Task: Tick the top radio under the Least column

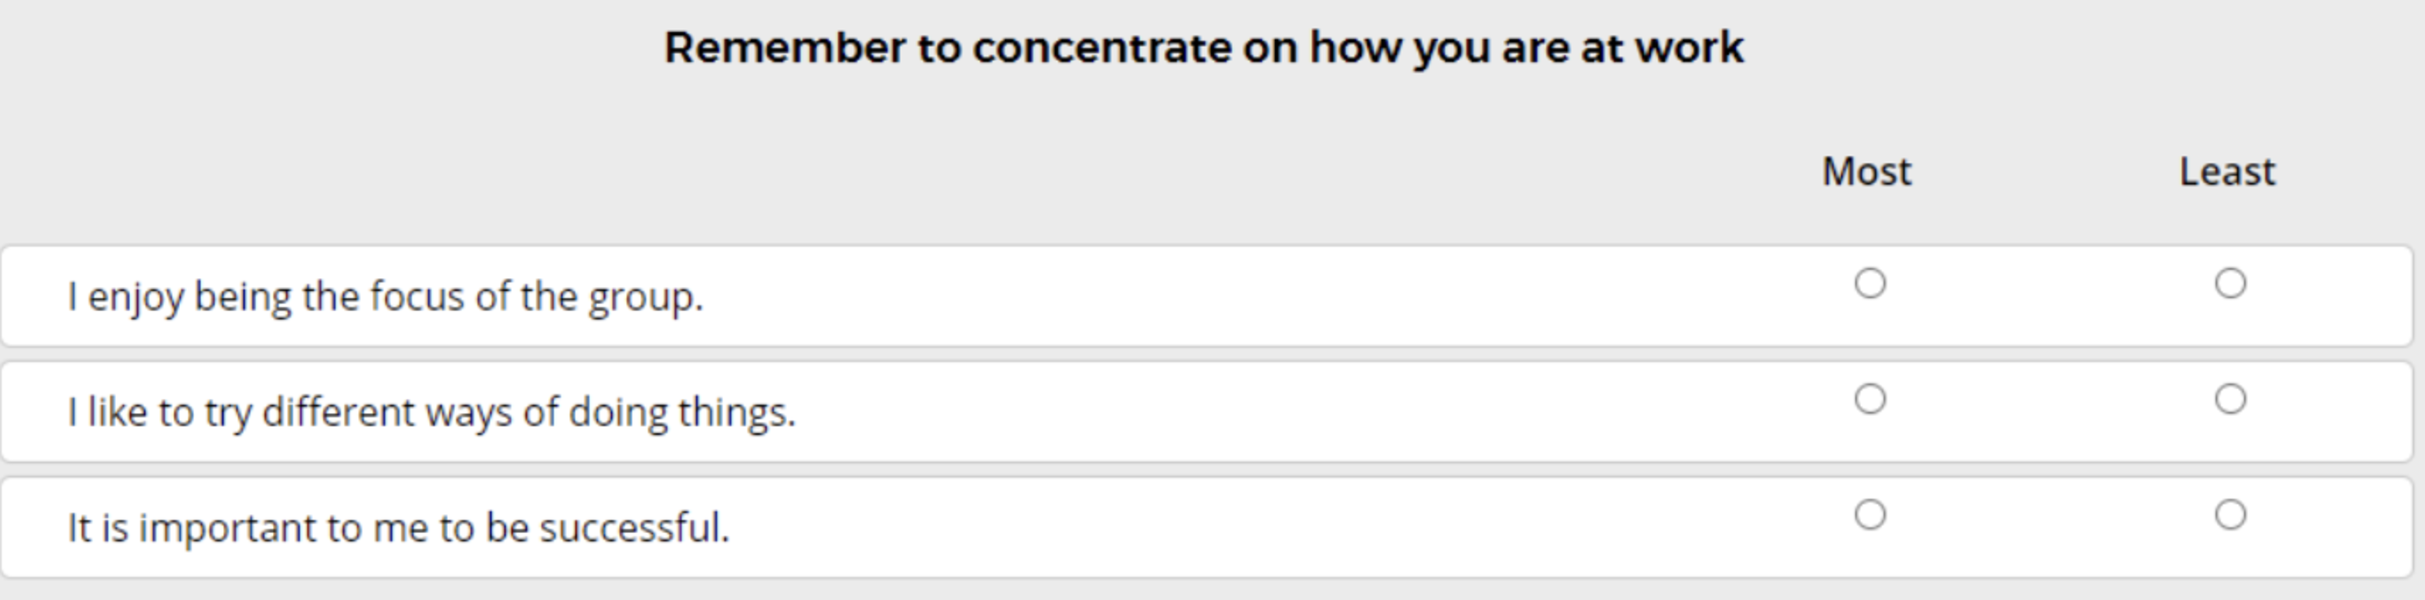Action: pos(2229,284)
